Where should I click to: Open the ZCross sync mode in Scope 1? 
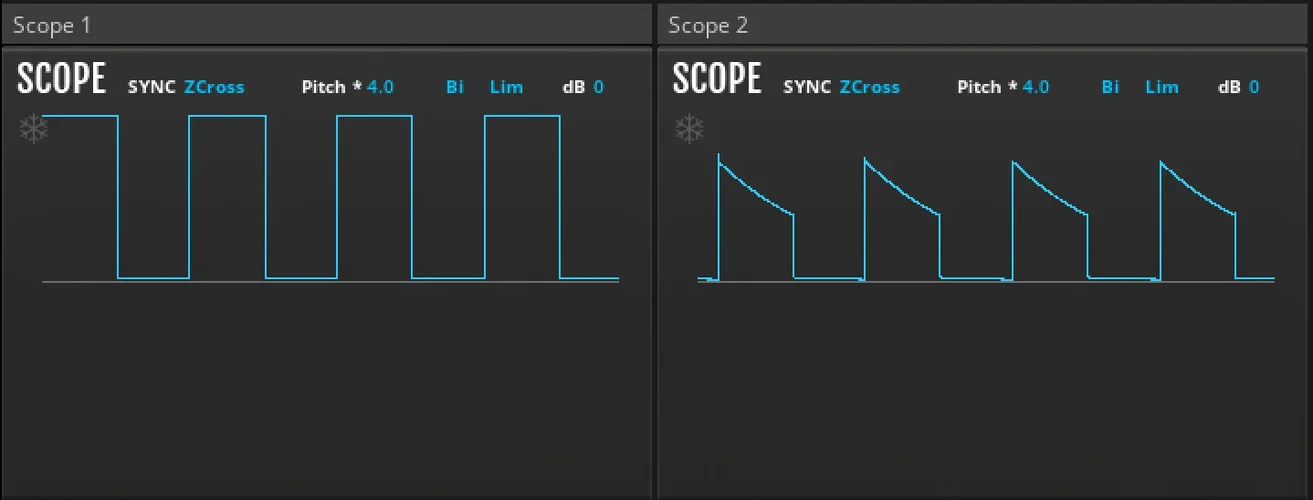coord(214,87)
